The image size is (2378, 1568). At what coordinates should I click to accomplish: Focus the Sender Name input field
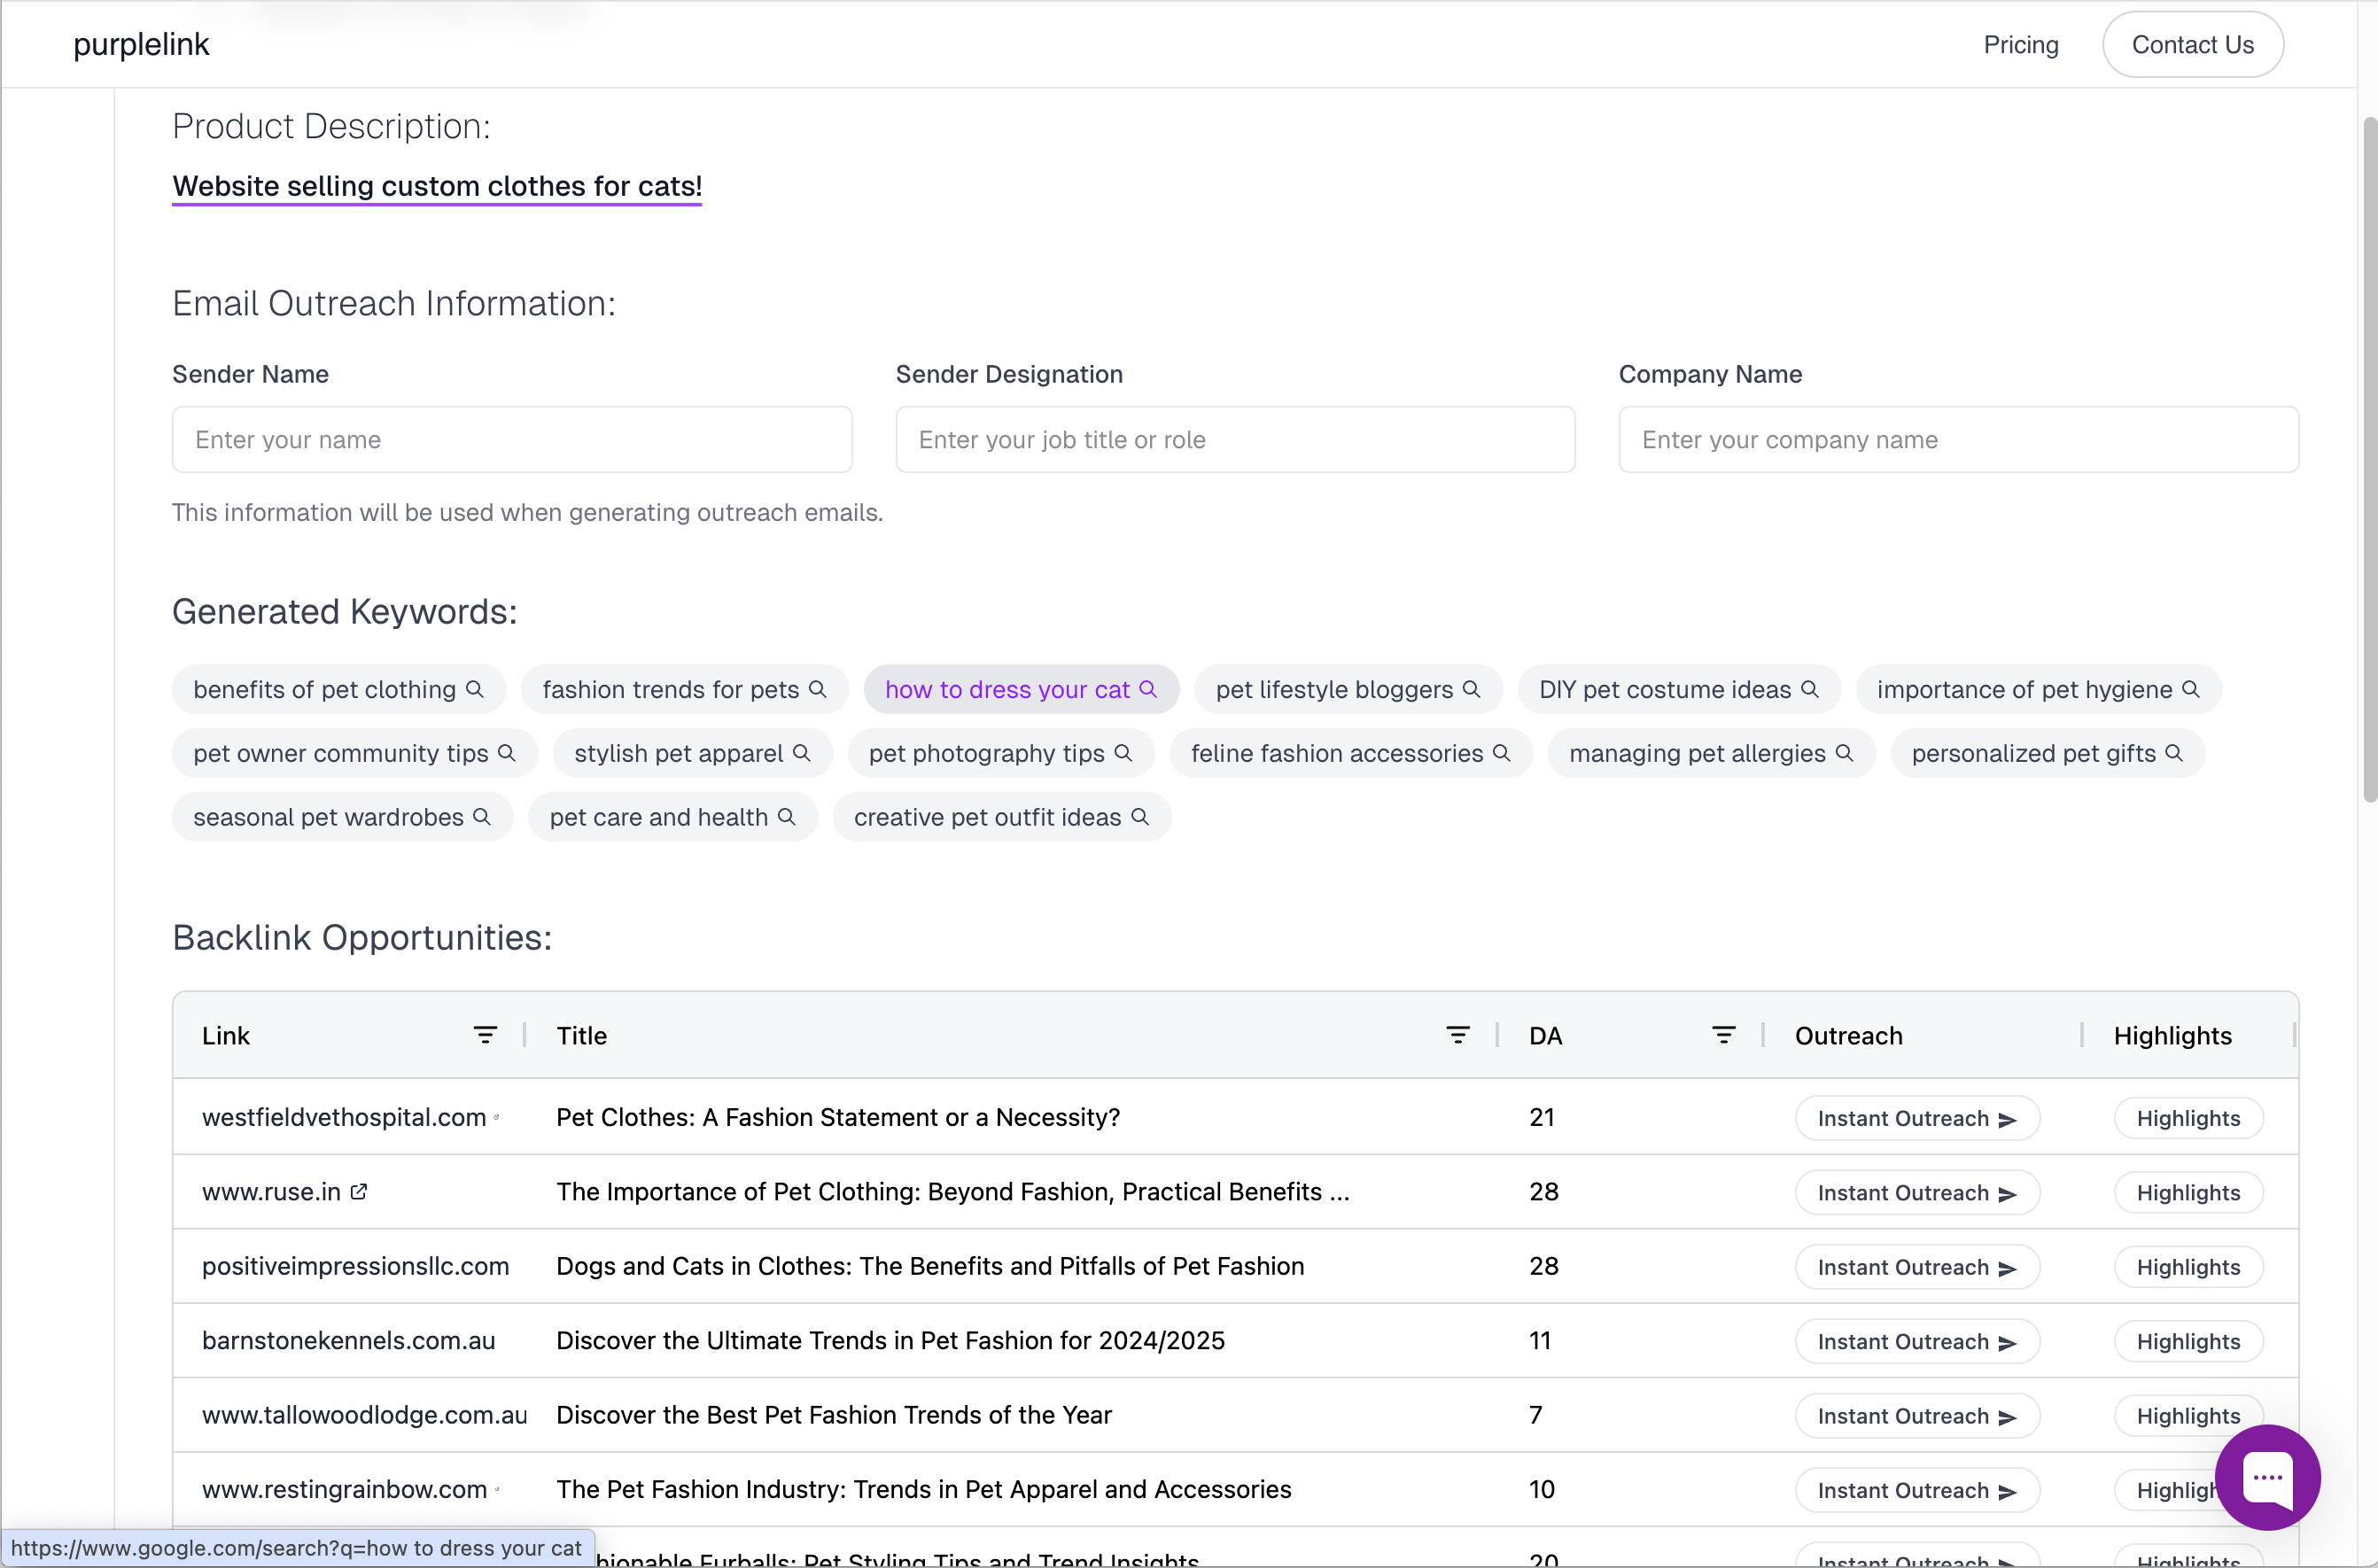click(512, 439)
